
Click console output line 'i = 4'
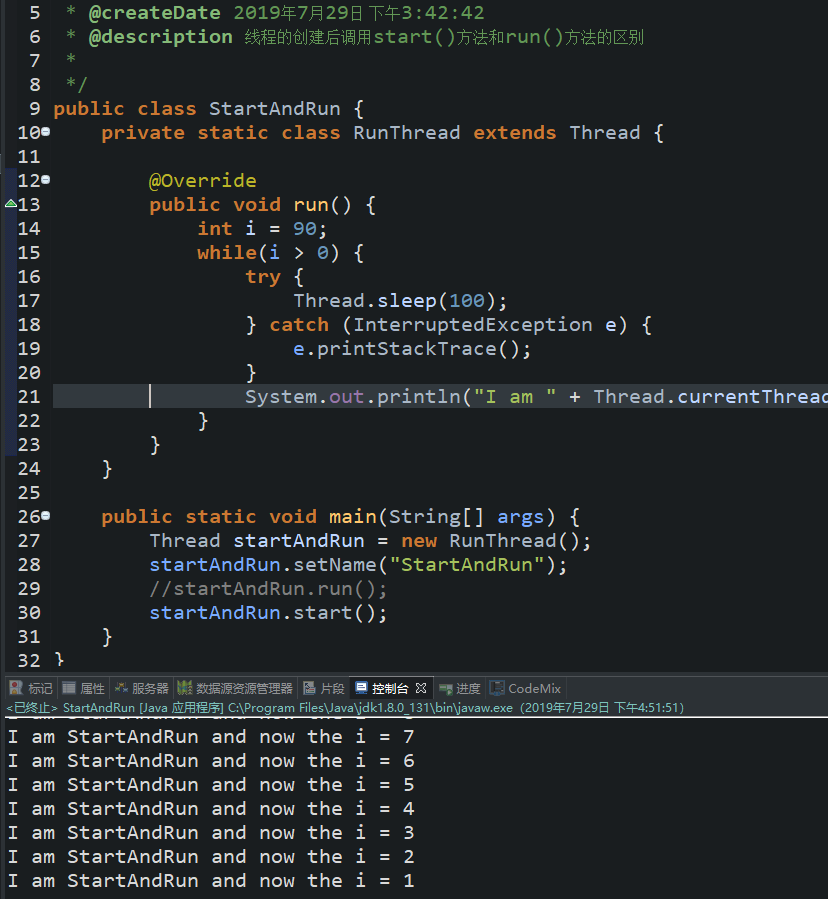pos(210,809)
